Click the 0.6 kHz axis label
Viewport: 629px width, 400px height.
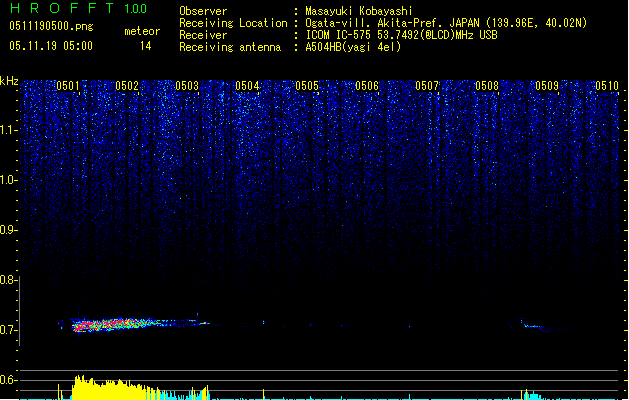pos(8,380)
